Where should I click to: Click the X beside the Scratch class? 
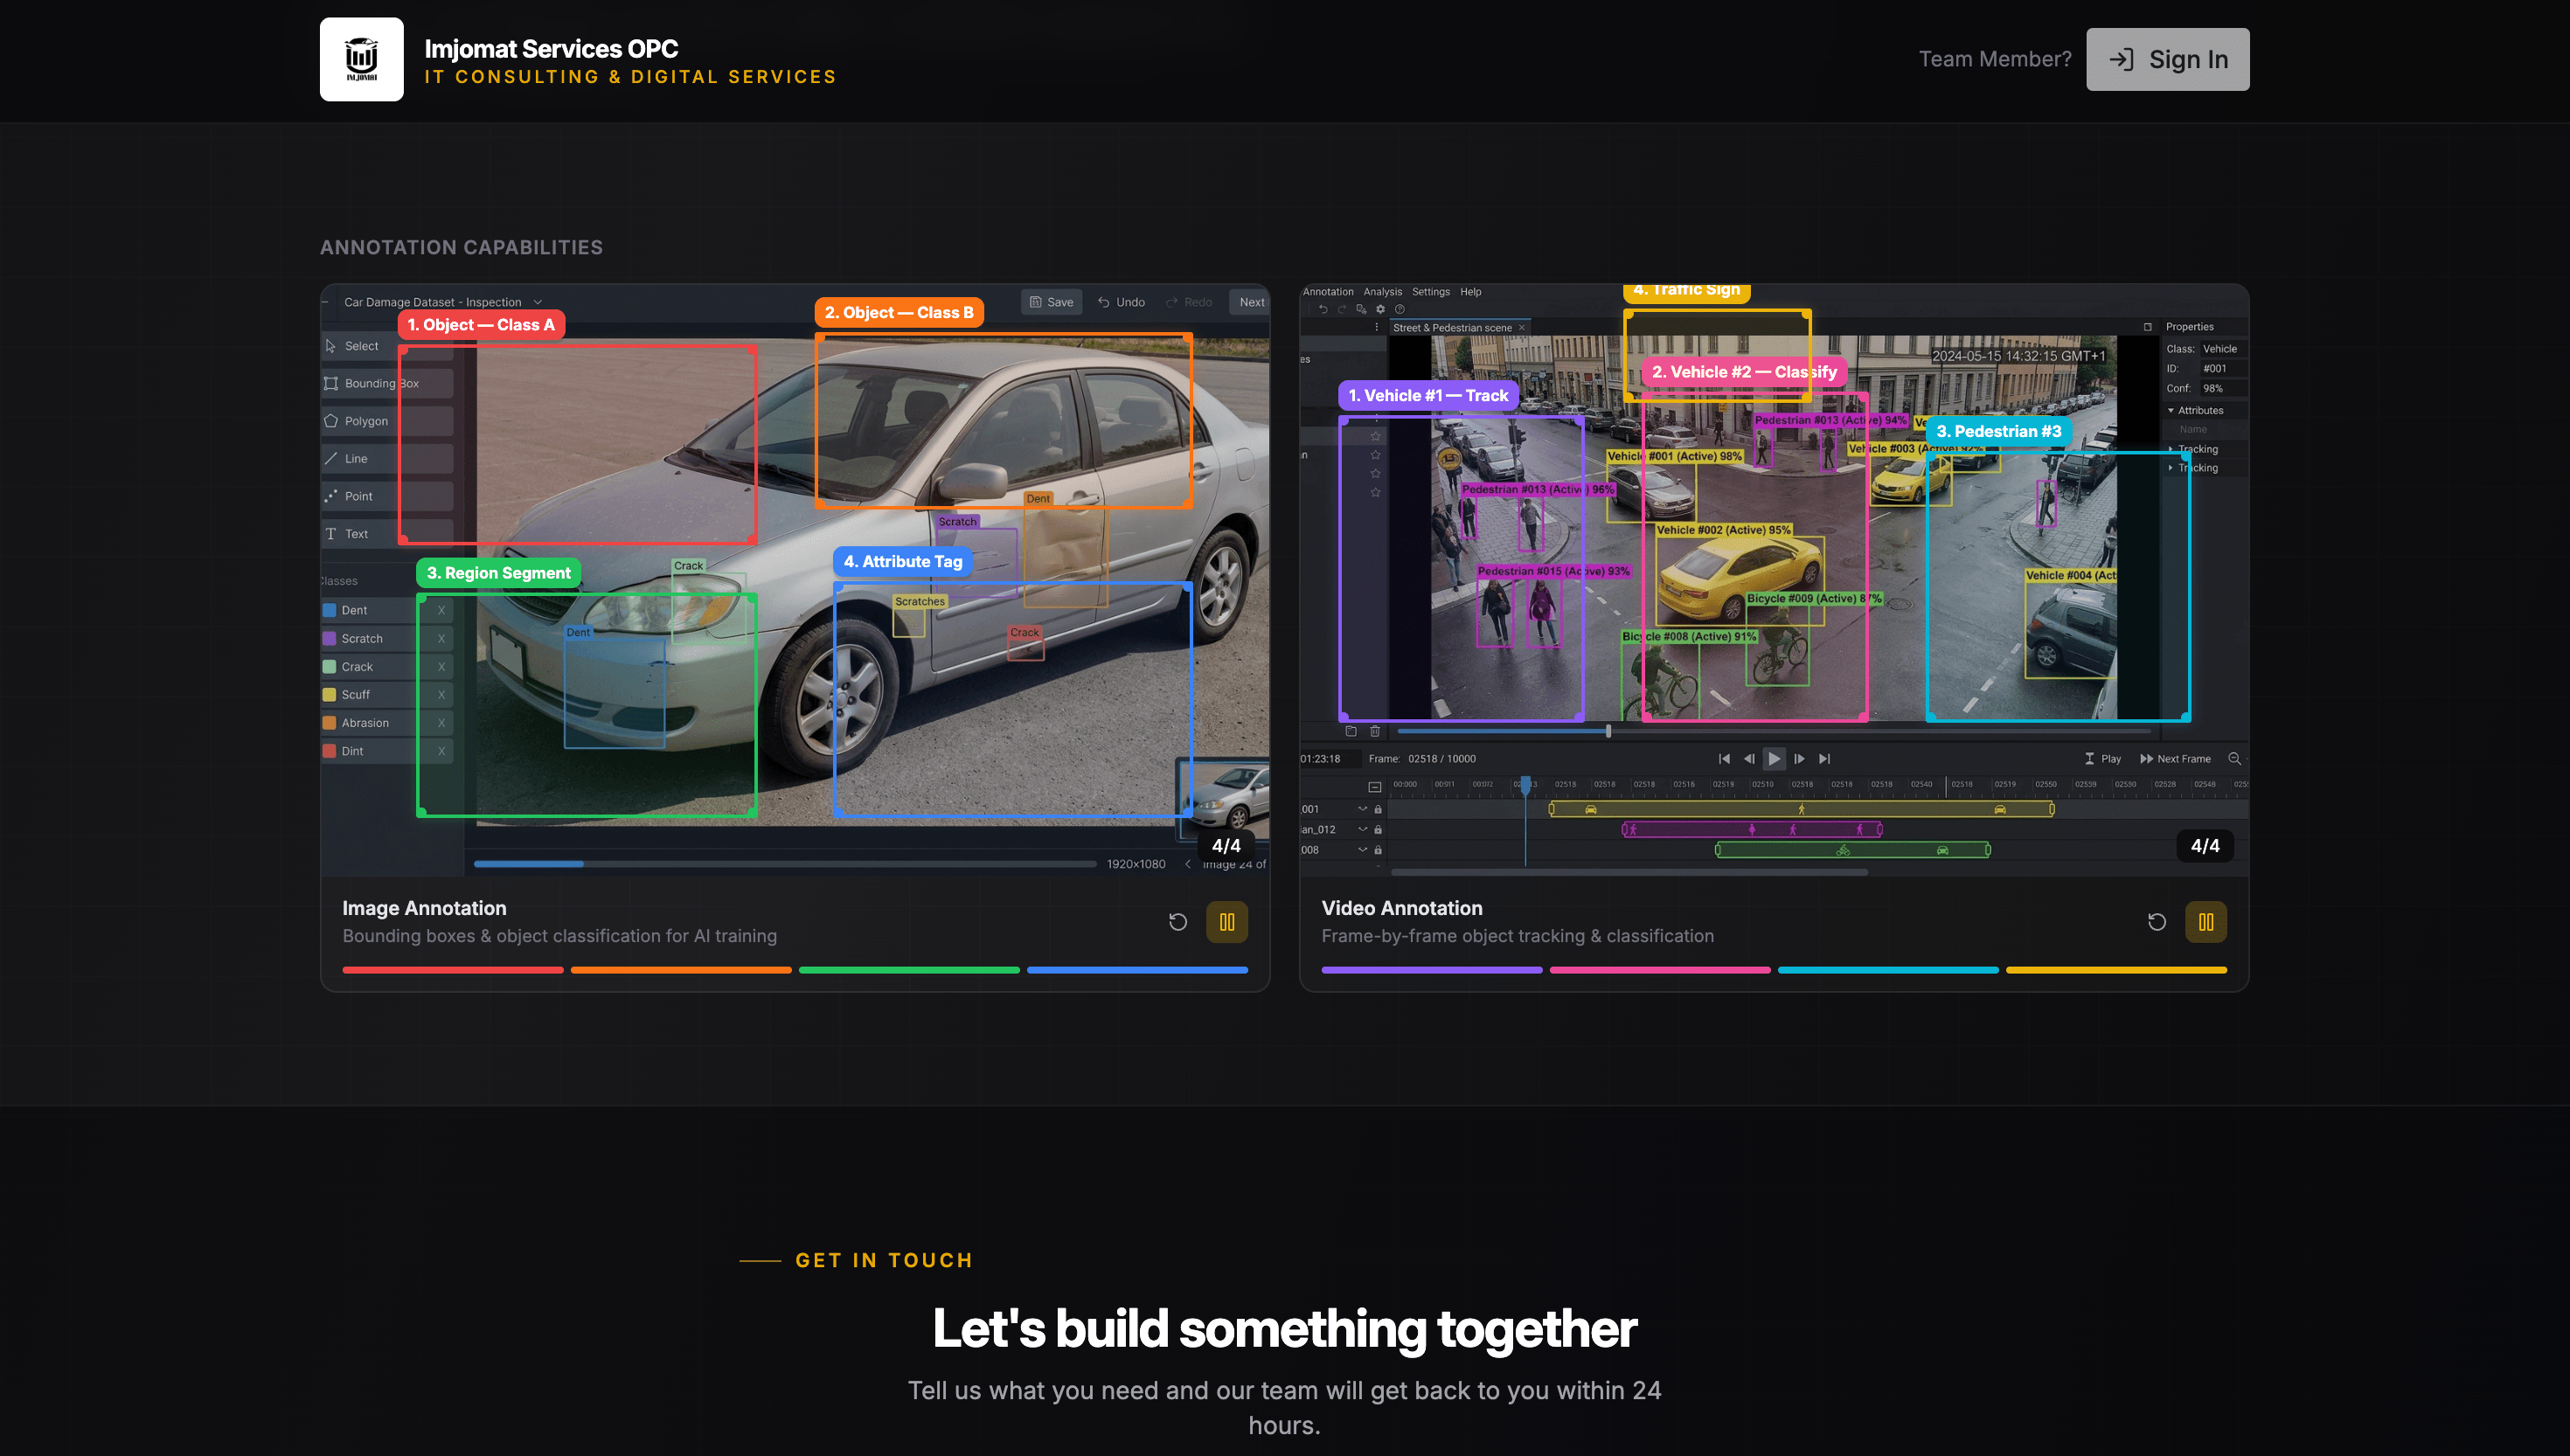[x=441, y=638]
